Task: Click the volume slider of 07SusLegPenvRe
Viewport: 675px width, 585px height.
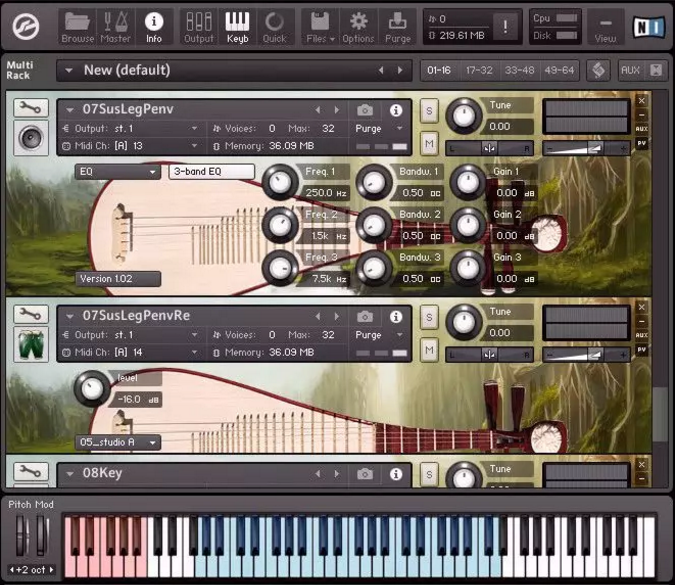Action: pyautogui.click(x=586, y=355)
